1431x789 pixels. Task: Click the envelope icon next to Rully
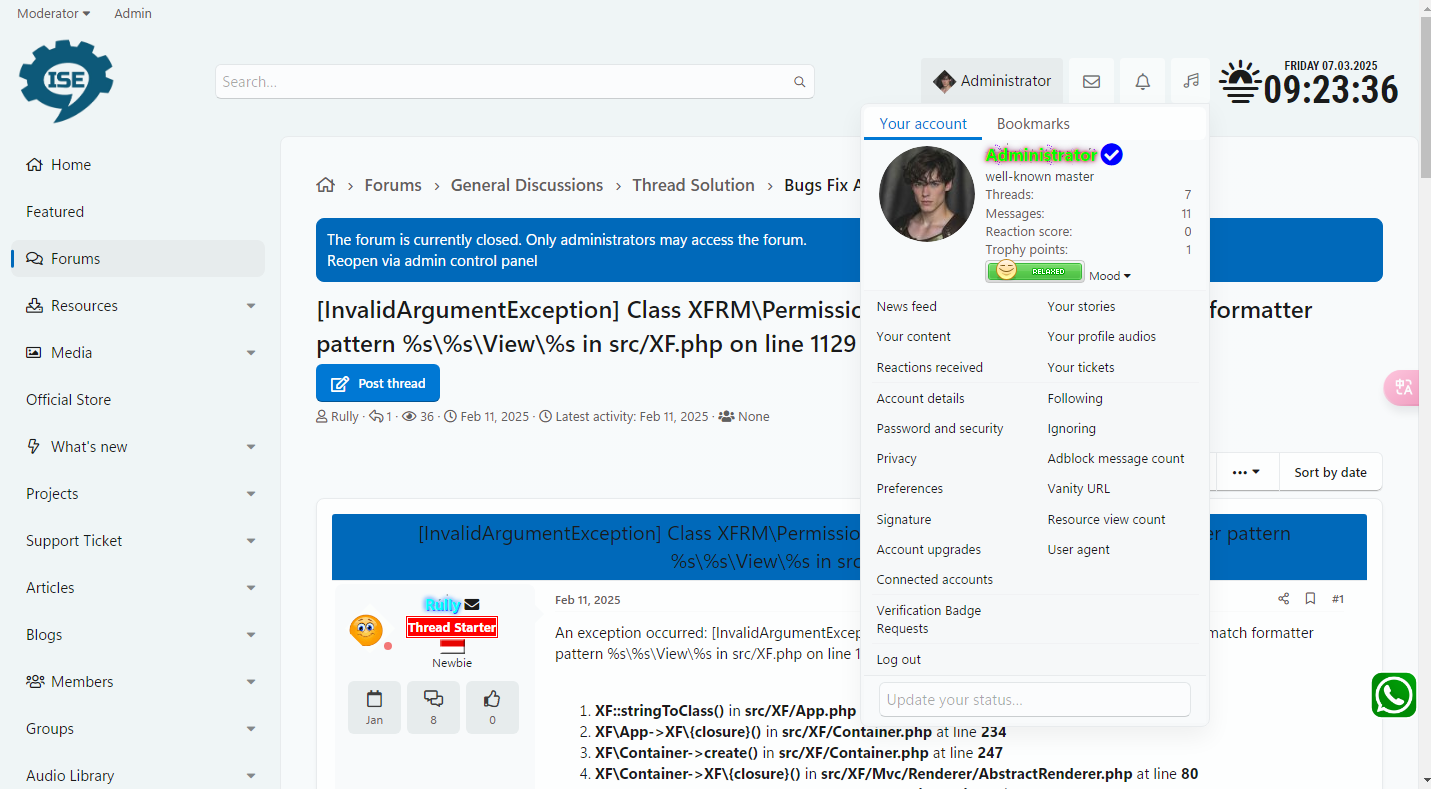[472, 604]
